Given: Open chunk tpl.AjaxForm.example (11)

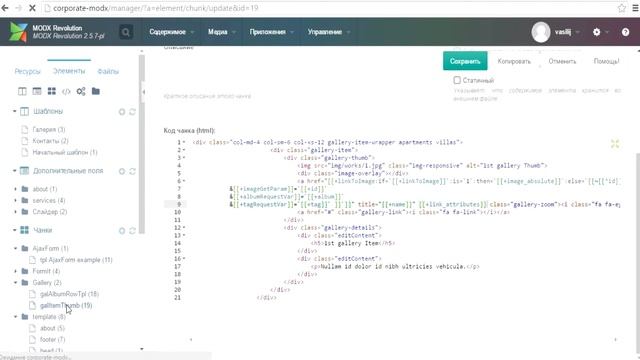Looking at the screenshot, I should [x=76, y=260].
